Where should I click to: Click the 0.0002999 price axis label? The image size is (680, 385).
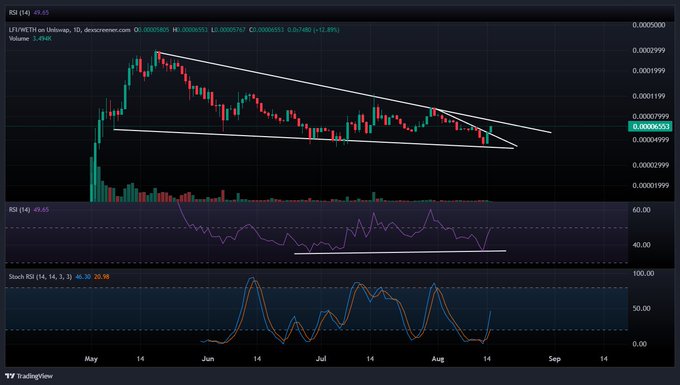click(x=649, y=51)
